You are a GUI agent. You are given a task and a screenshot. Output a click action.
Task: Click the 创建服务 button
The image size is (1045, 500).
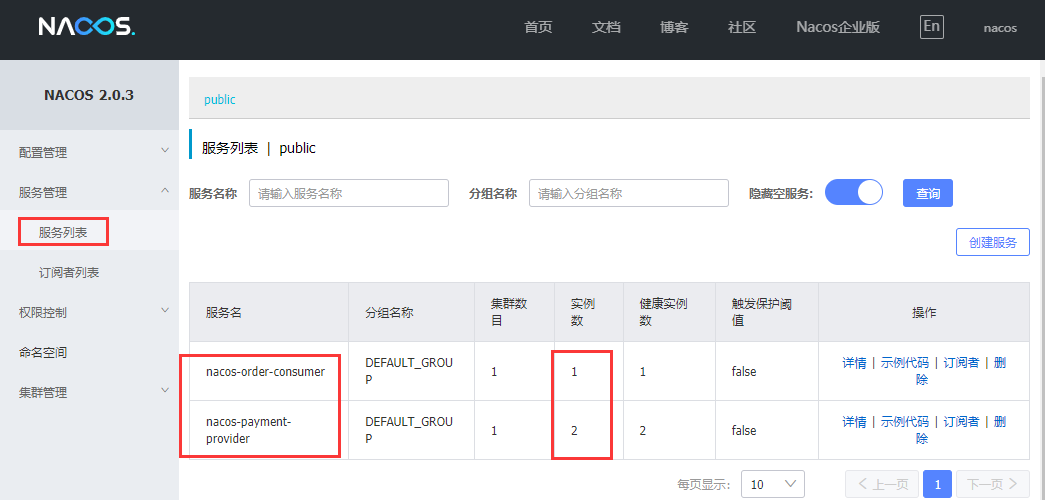pos(993,242)
